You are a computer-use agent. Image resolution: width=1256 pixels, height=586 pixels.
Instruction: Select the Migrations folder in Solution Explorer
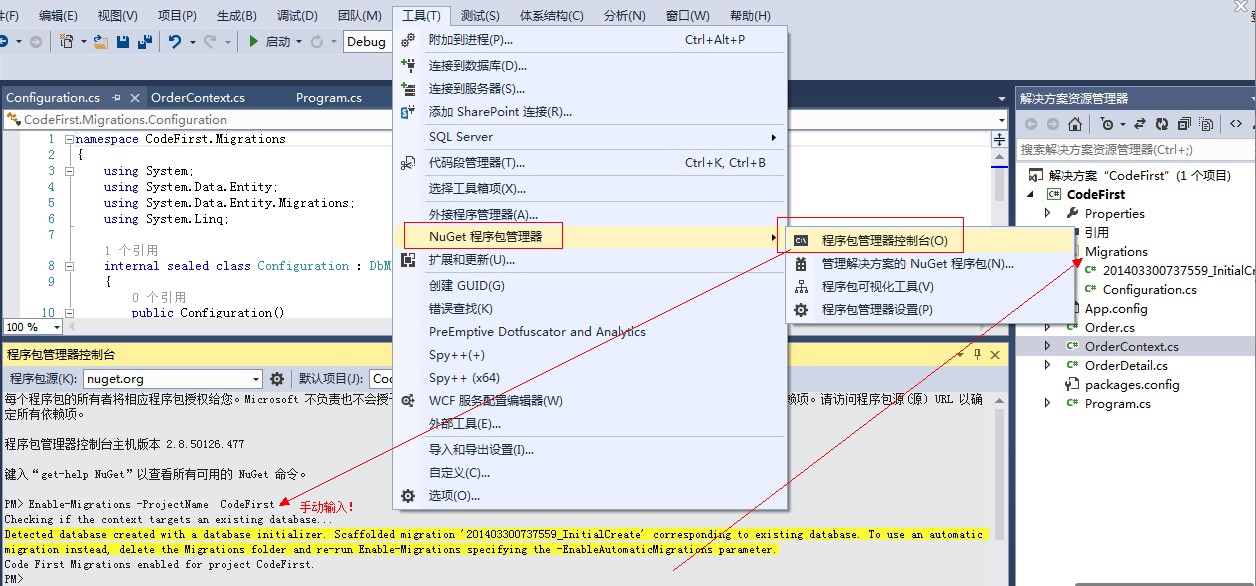pos(1116,251)
